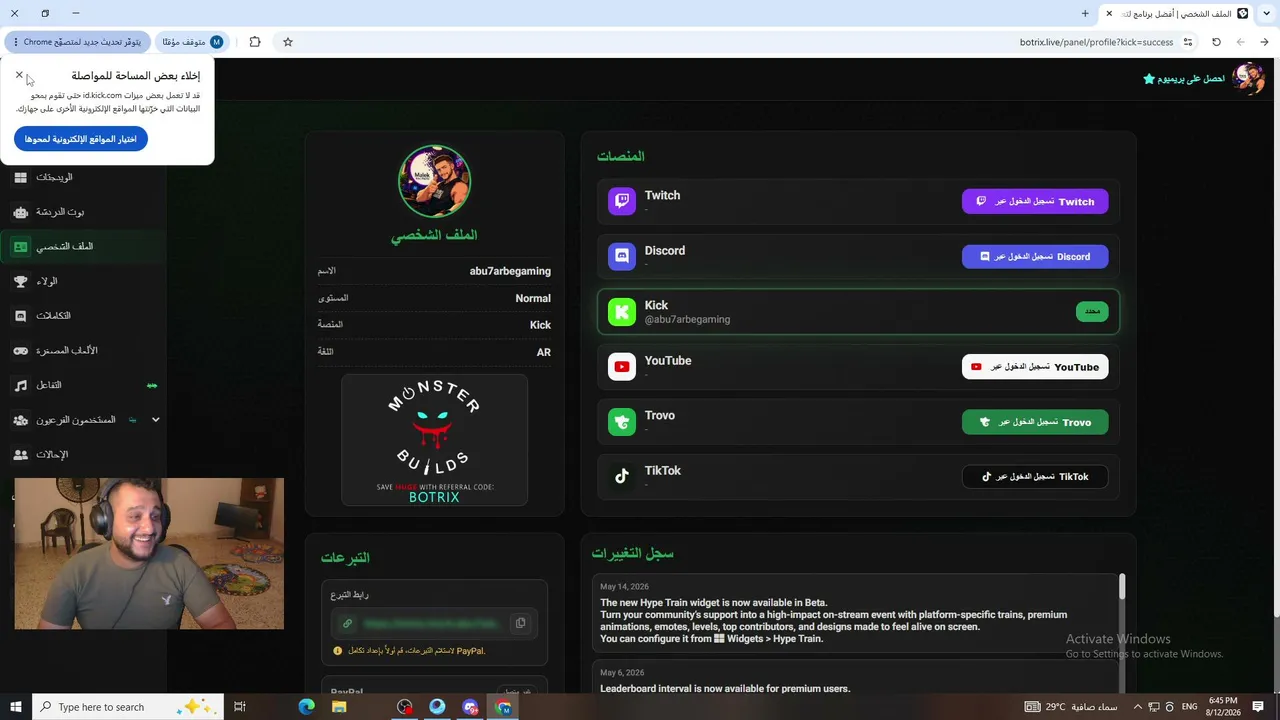Open the Monster Builds referral banner
The height and width of the screenshot is (720, 1280).
(x=434, y=440)
